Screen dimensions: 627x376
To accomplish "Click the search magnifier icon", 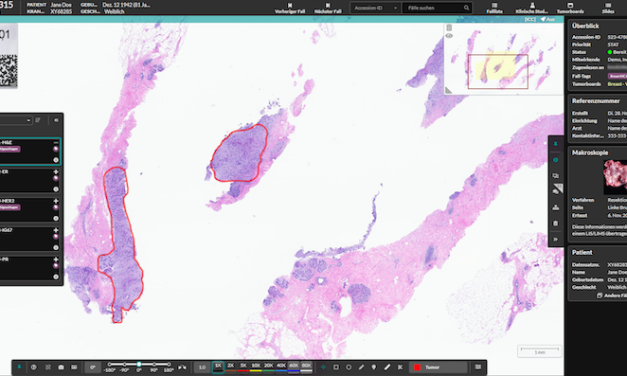I will [466, 8].
